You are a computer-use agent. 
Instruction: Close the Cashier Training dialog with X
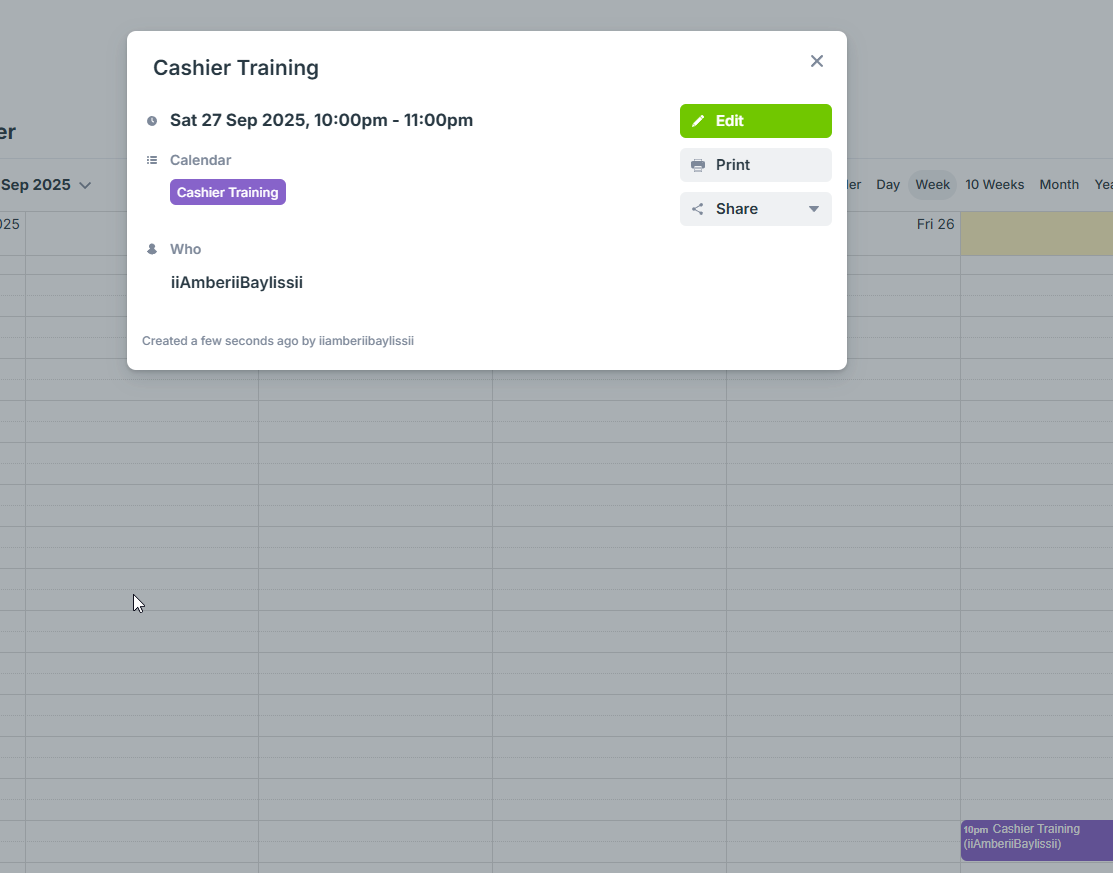(817, 61)
